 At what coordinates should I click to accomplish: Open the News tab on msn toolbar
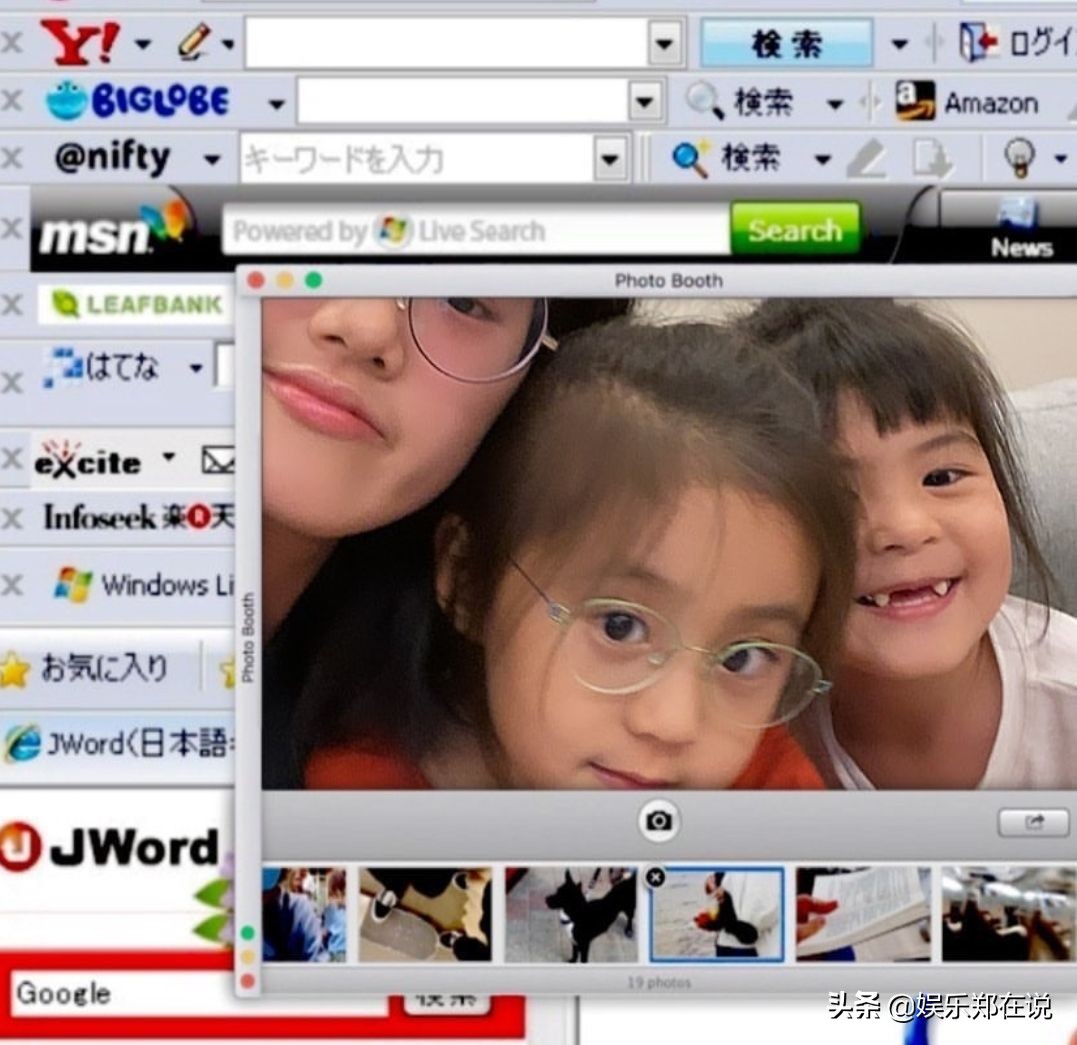point(1021,230)
